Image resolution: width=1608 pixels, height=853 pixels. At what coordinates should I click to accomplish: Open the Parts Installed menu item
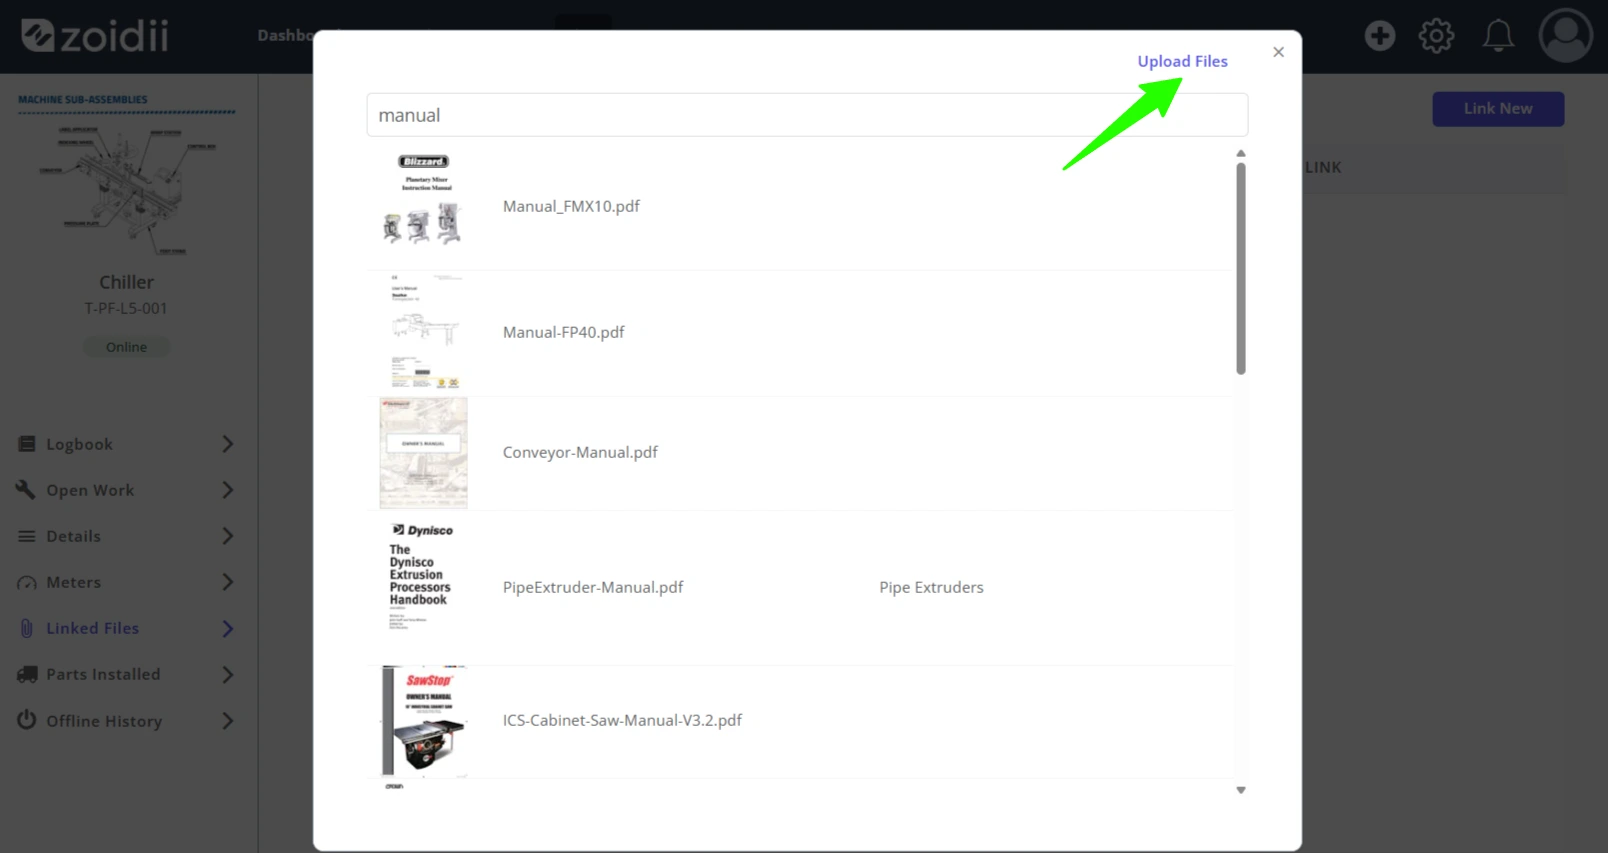tap(126, 675)
